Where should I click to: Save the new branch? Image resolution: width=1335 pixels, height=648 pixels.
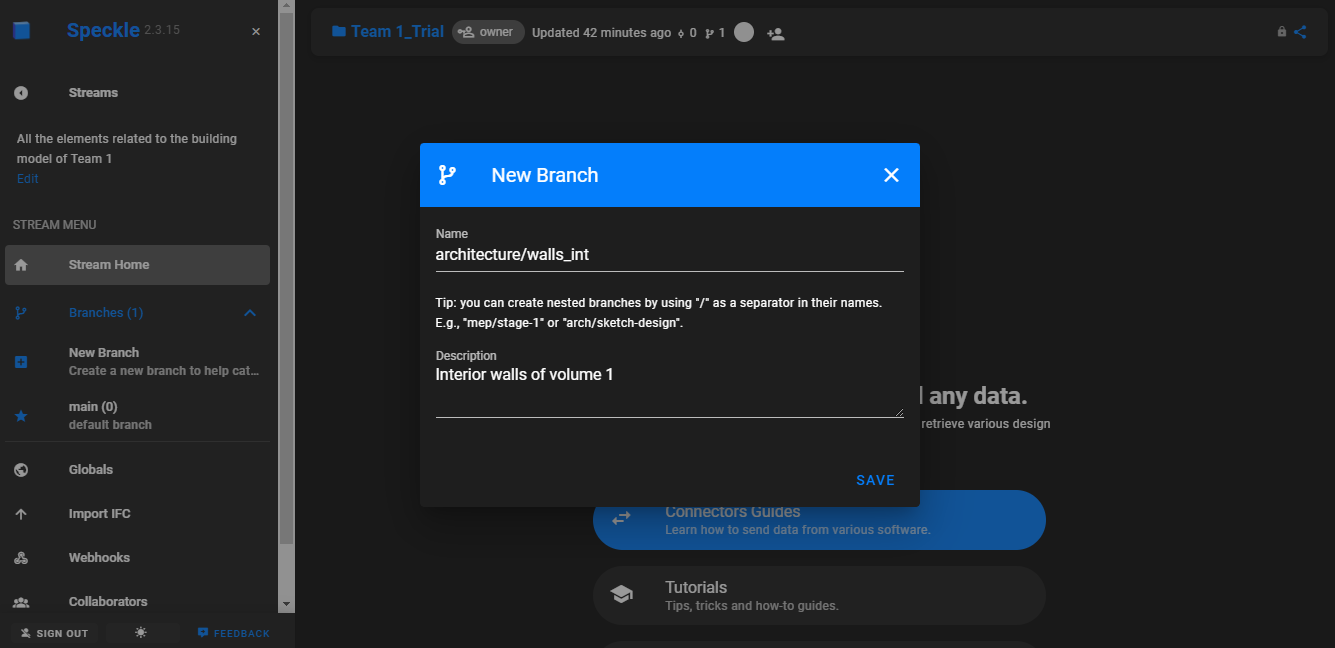(875, 480)
